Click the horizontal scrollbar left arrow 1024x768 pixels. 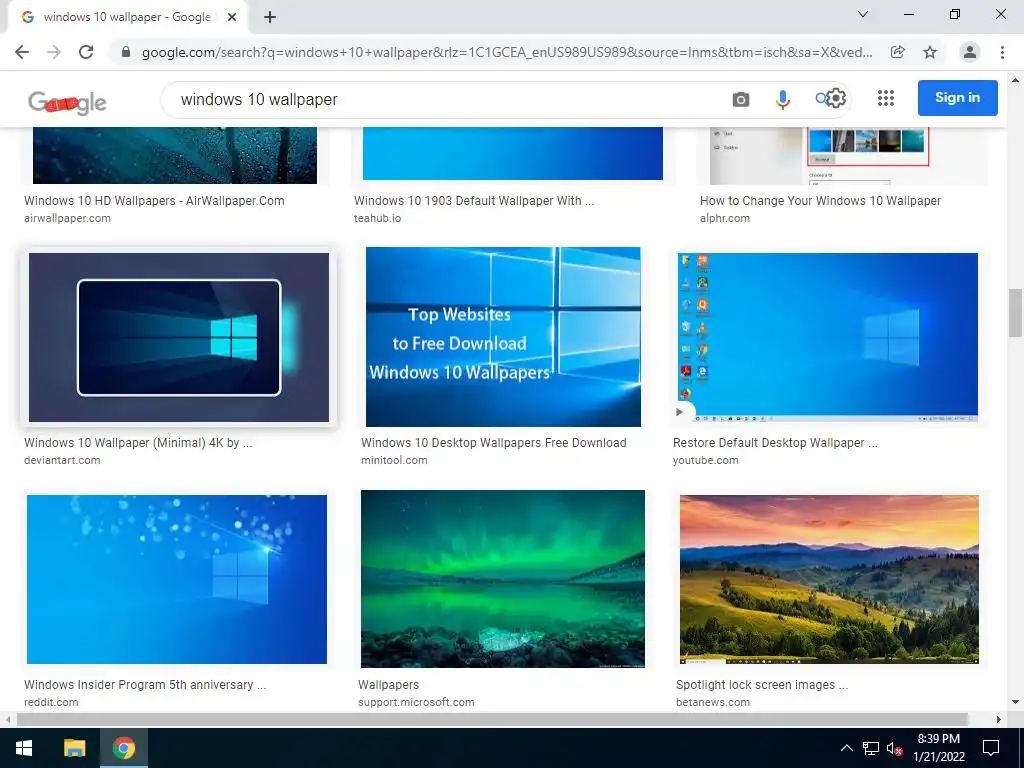tap(8, 719)
